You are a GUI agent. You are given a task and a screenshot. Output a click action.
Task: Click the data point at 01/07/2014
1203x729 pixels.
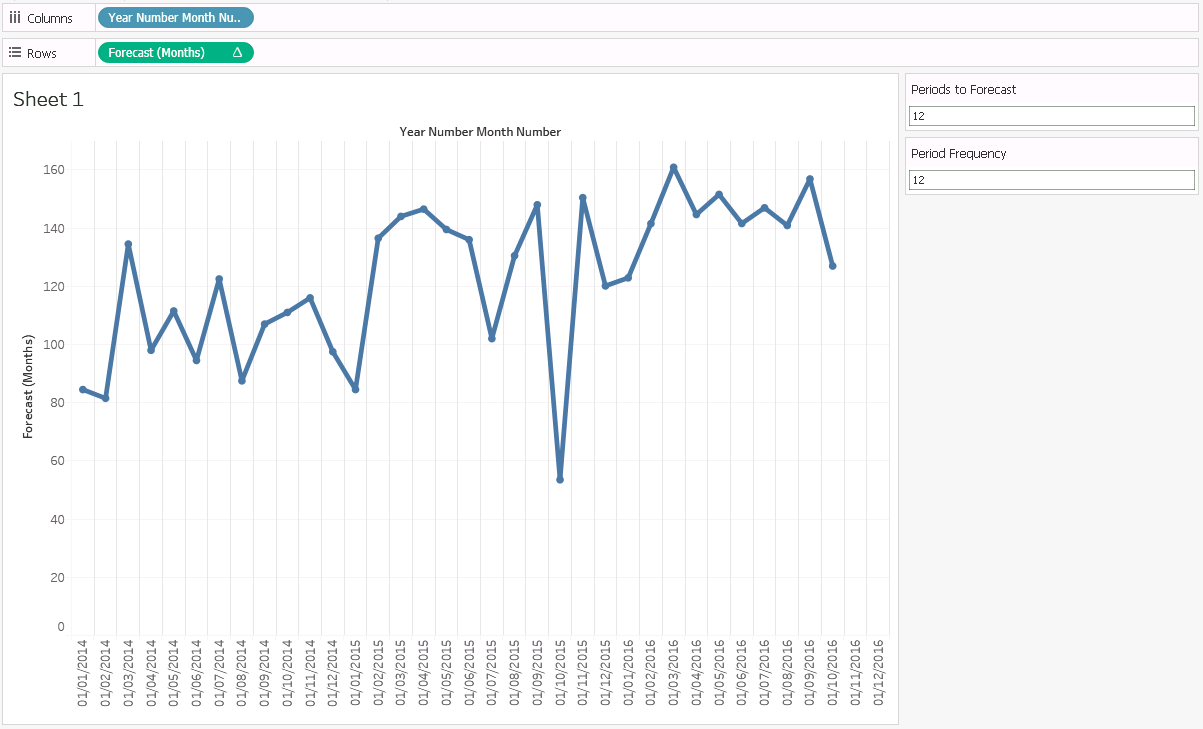point(219,280)
